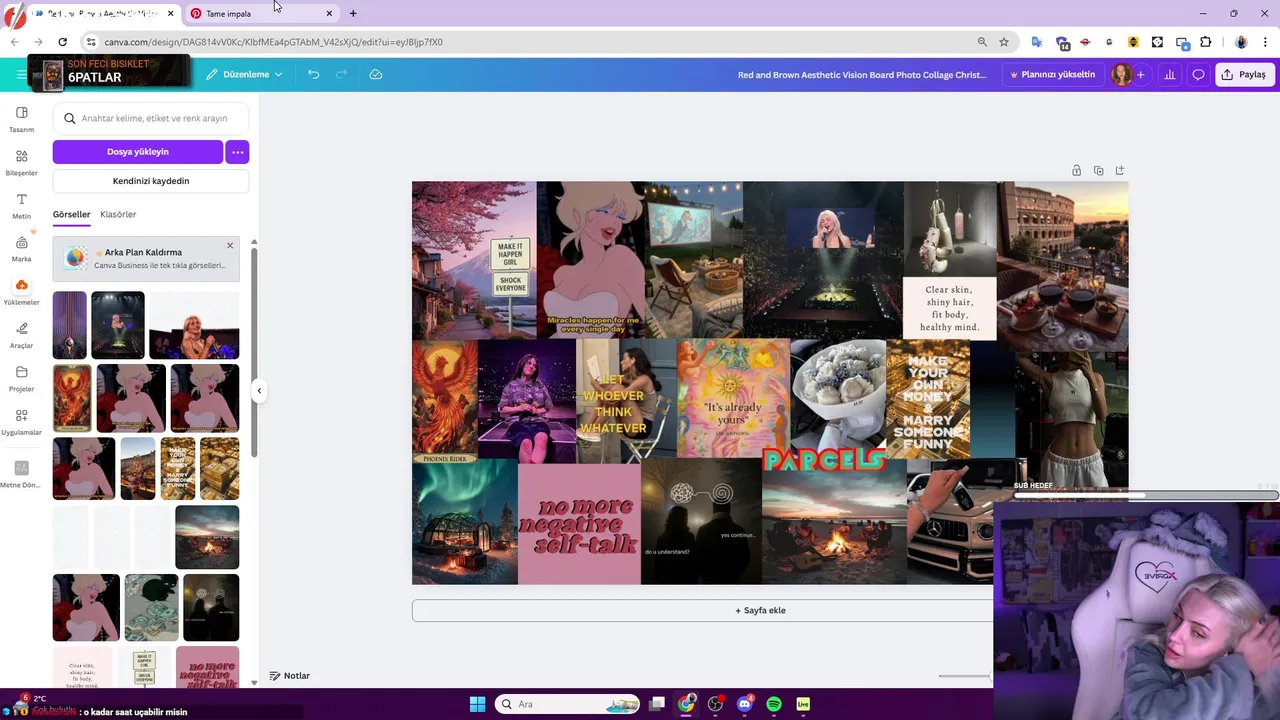Check the cloud save status icon
This screenshot has width=1280, height=720.
375,74
